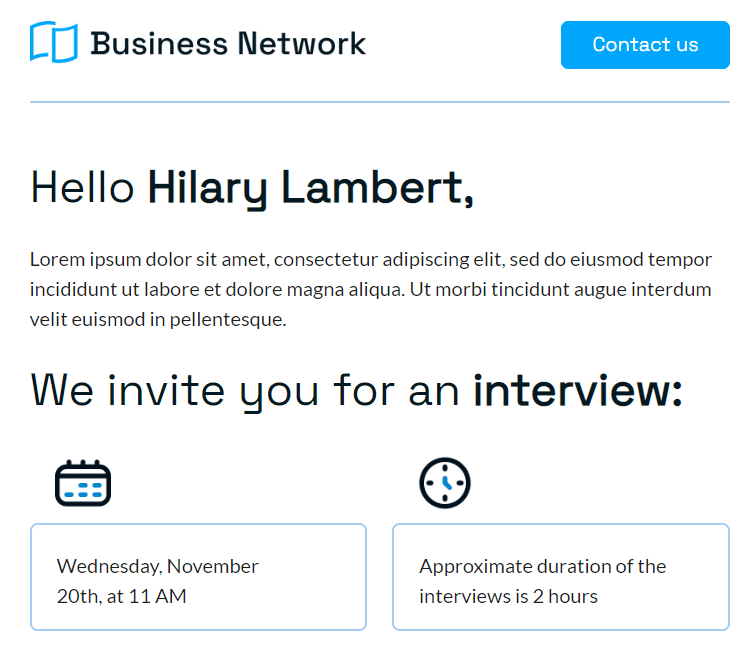
Task: Select the bold word interview: in the heading
Action: point(578,391)
